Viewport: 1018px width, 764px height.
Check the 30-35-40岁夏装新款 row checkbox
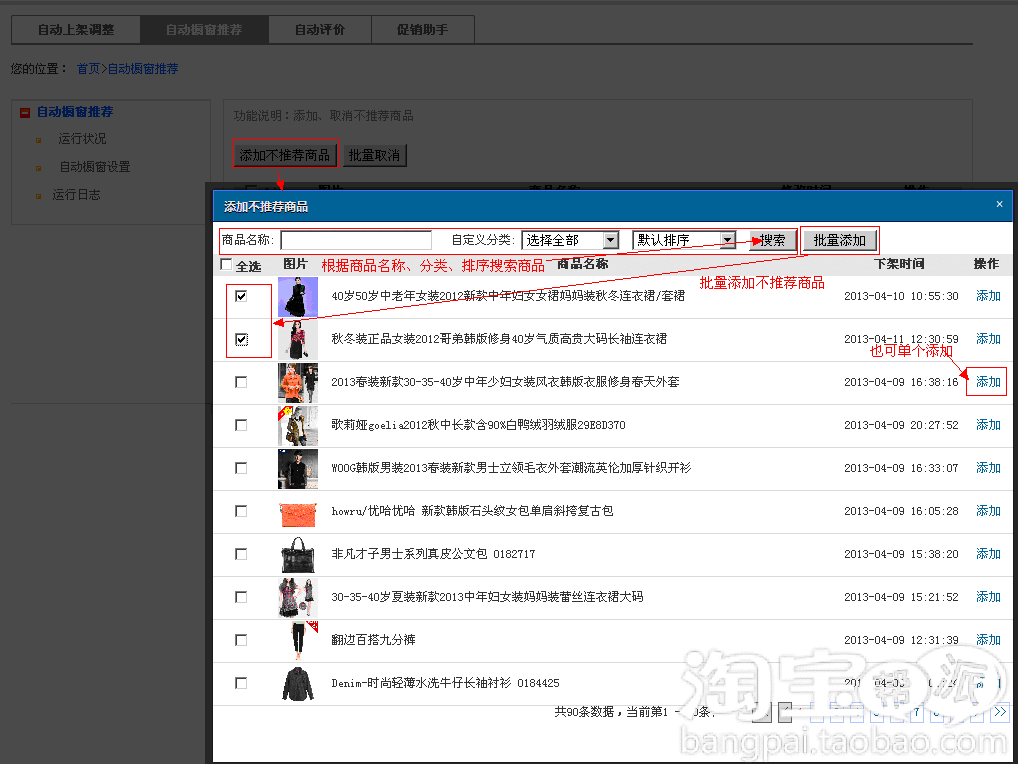pyautogui.click(x=241, y=597)
